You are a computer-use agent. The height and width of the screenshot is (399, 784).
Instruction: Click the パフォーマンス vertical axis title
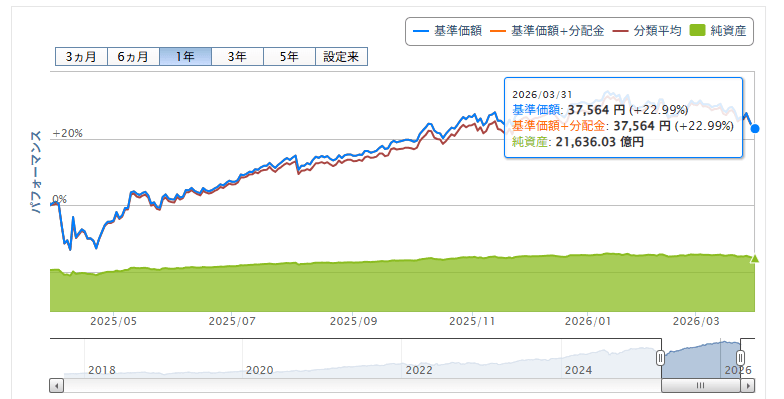(36, 172)
